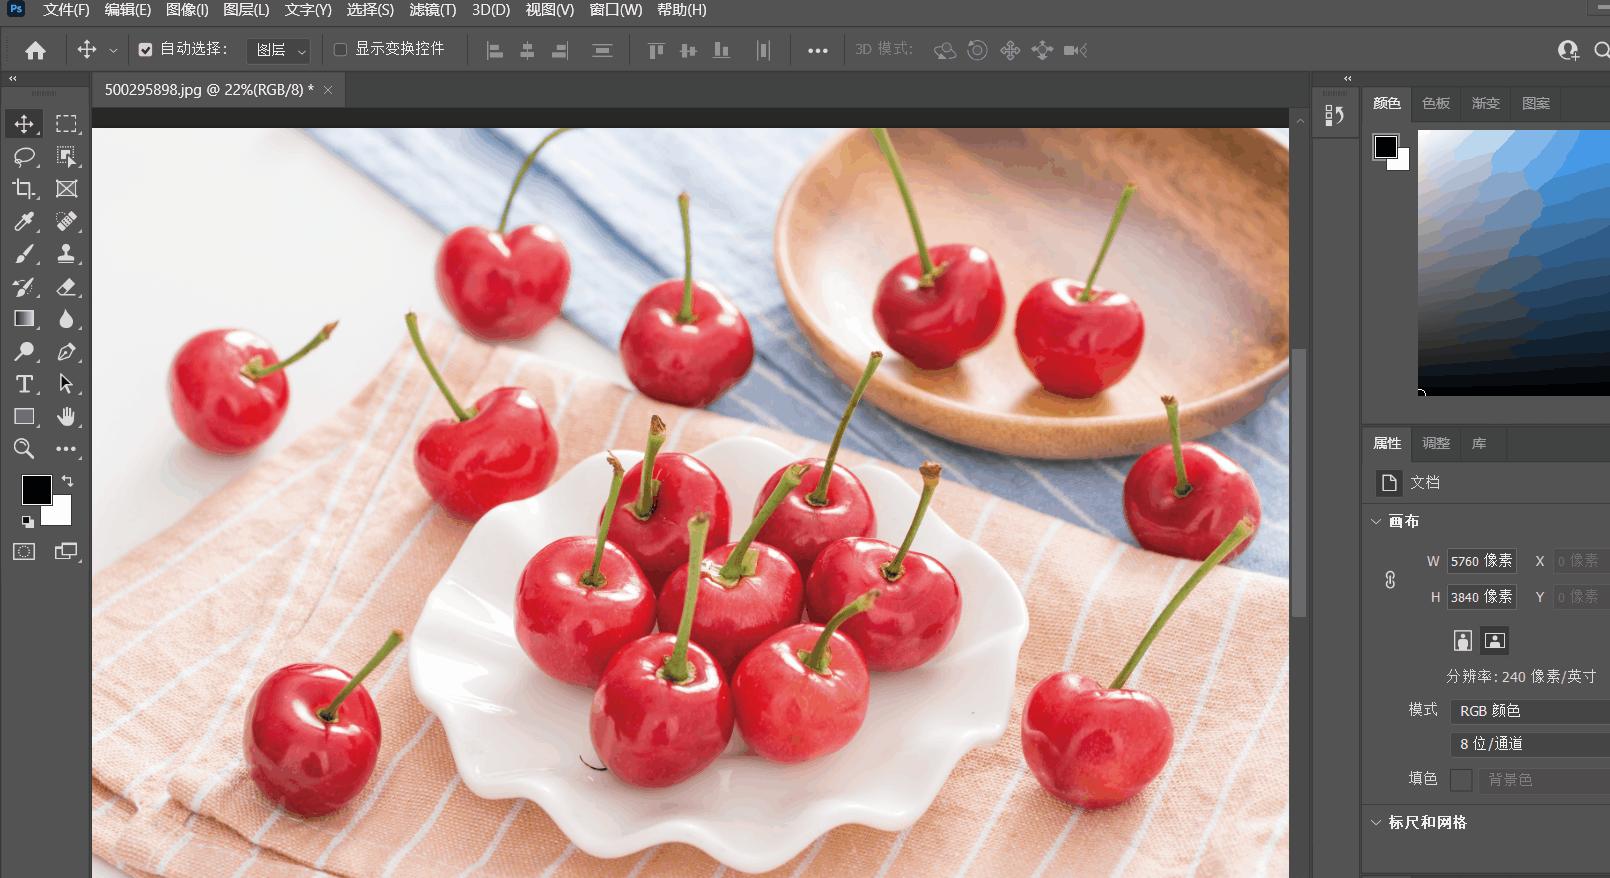Select the Hand tool
The height and width of the screenshot is (878, 1610).
tap(66, 417)
